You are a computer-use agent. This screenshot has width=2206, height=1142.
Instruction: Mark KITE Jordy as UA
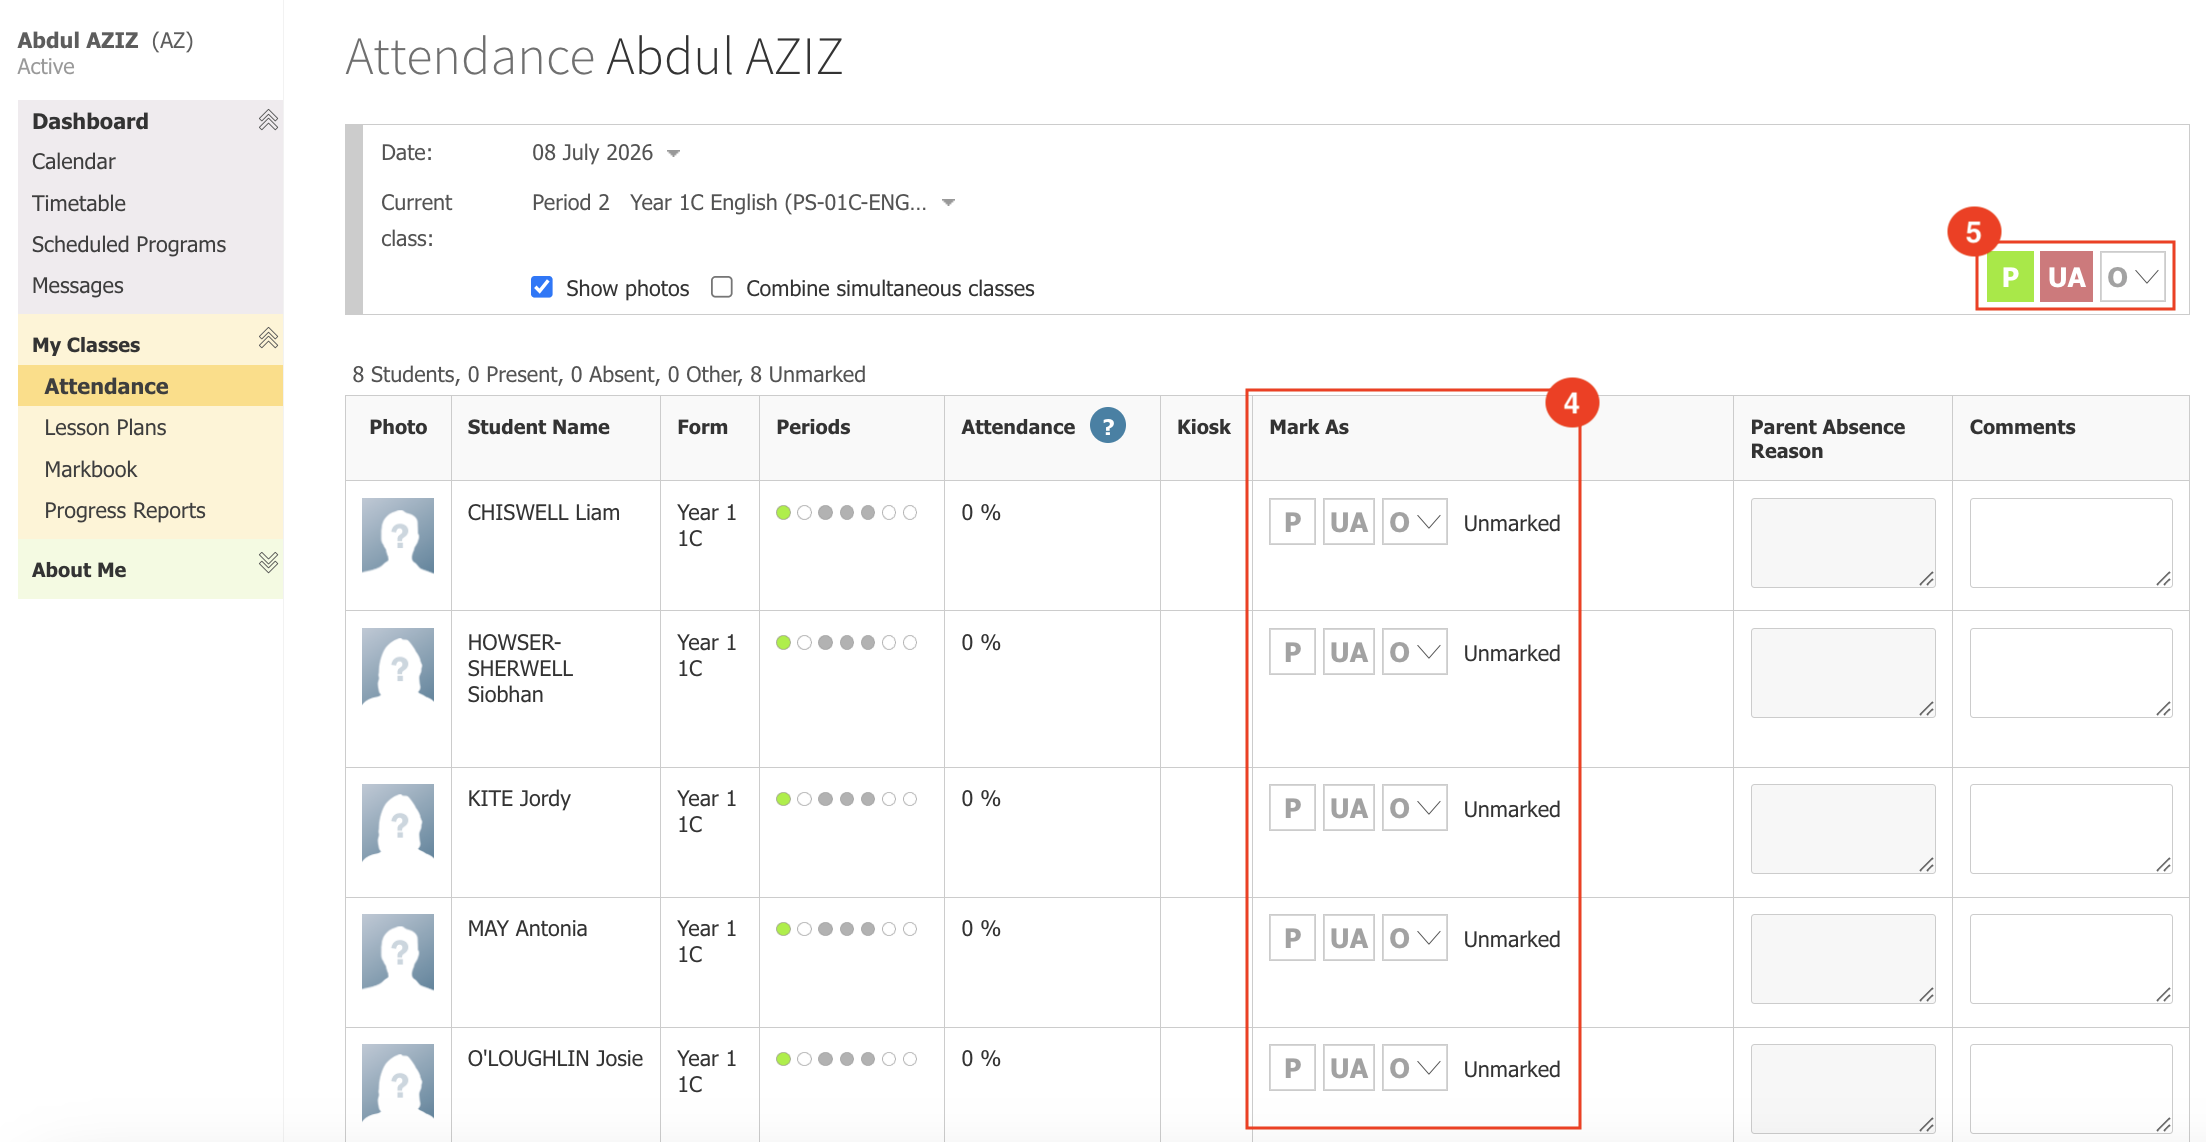(1348, 808)
